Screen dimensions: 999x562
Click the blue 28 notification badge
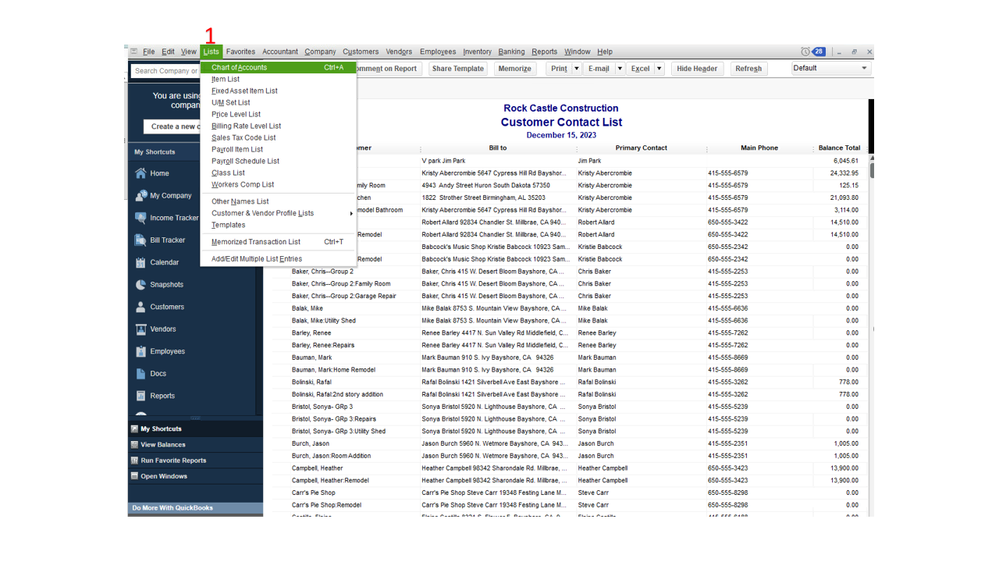pyautogui.click(x=819, y=52)
